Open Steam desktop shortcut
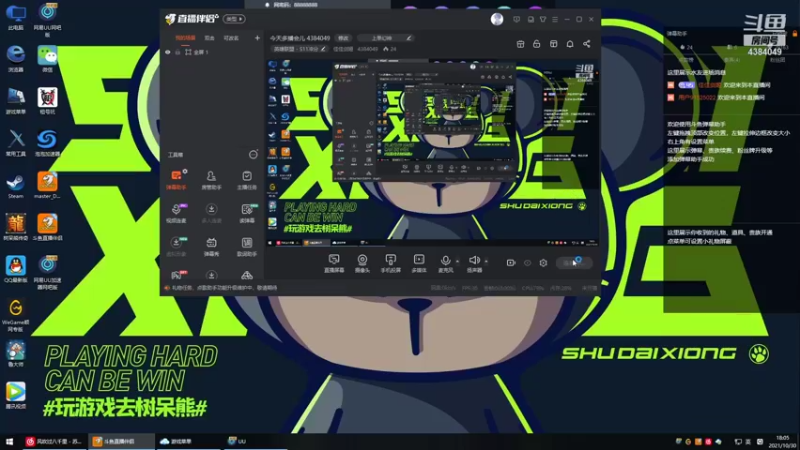Screen dimensions: 800x450 15,186
